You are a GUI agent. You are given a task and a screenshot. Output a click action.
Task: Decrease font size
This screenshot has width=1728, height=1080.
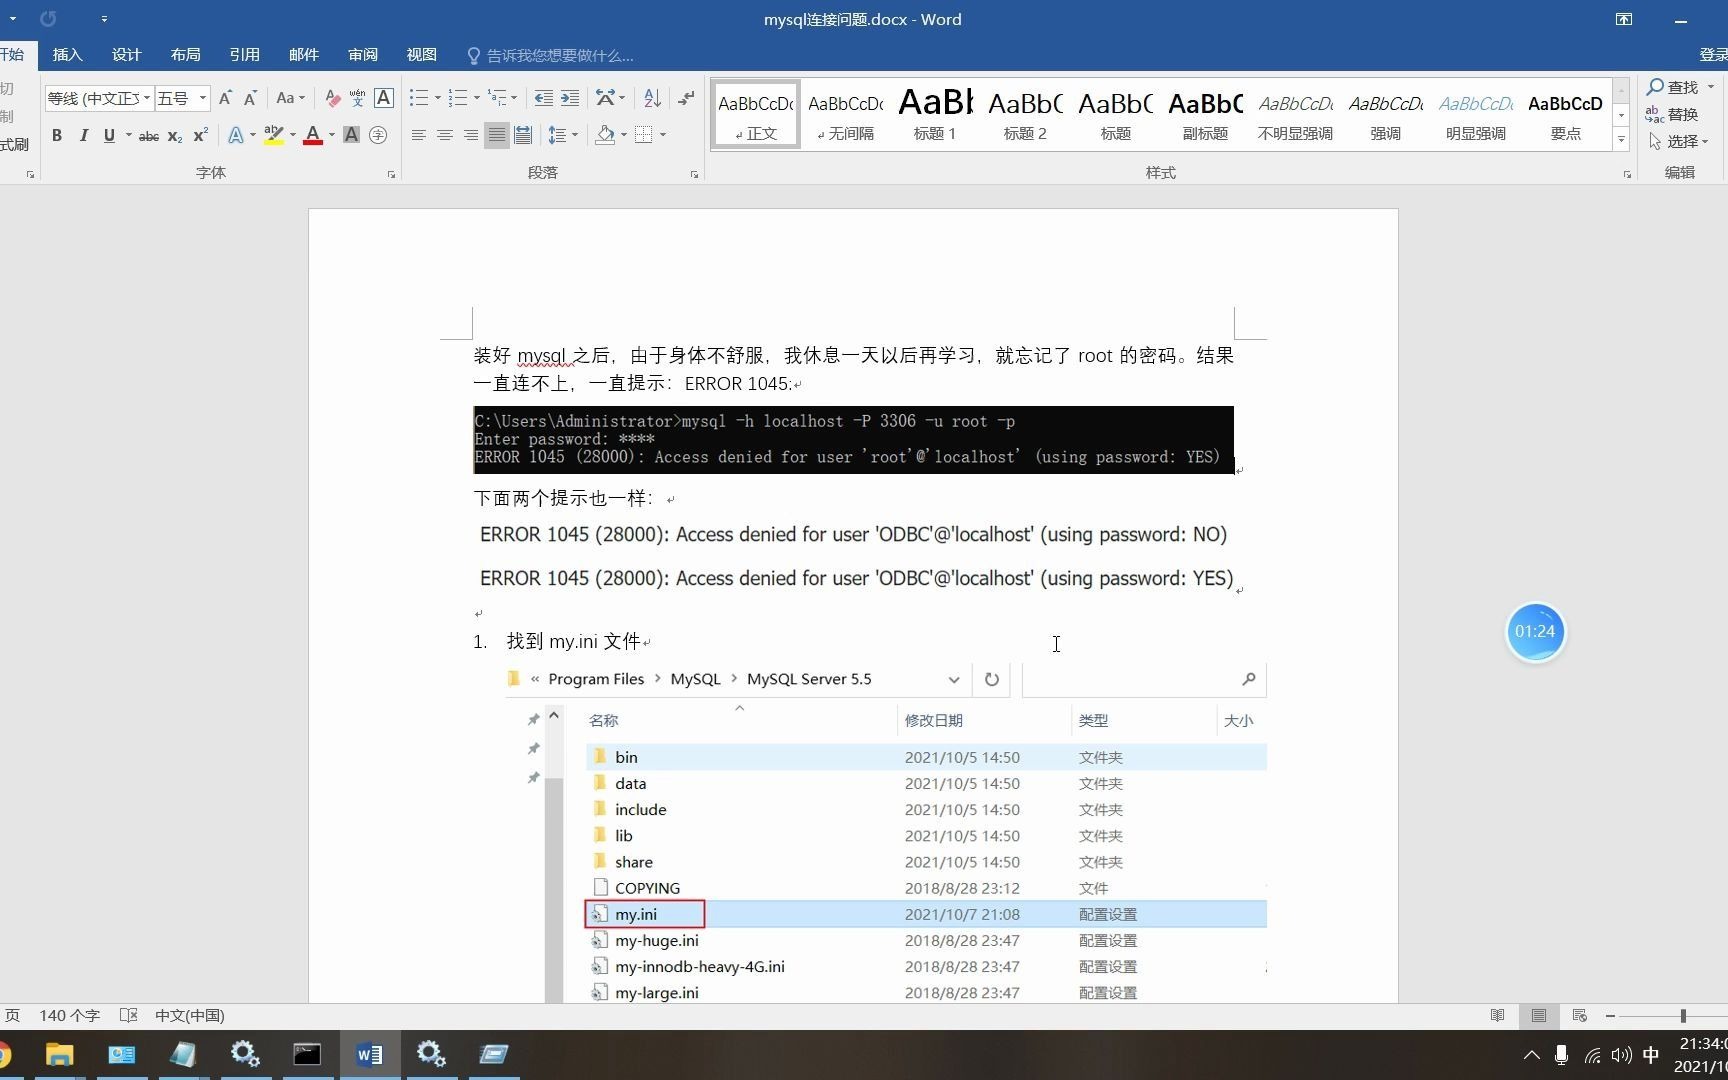[x=250, y=98]
